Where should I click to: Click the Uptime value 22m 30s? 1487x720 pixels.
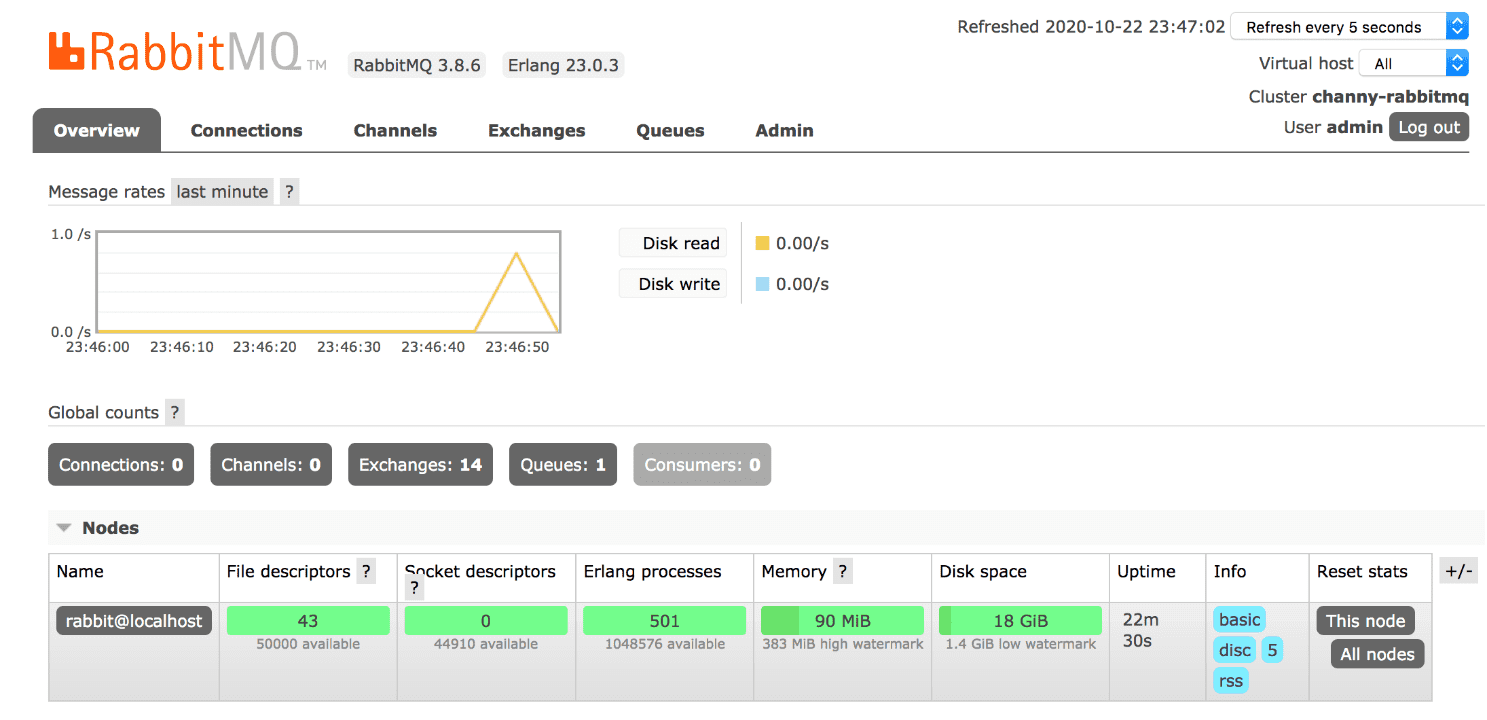point(1140,630)
